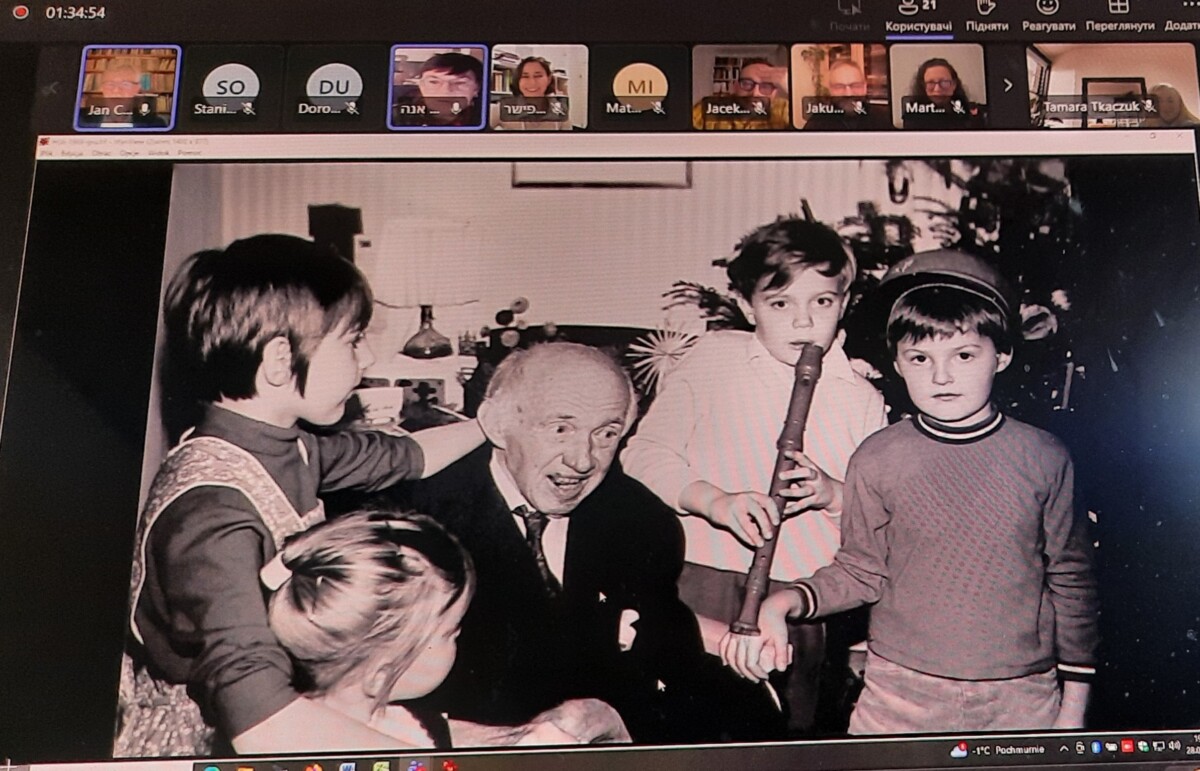Expand hidden system tray icons chevron
Image resolution: width=1200 pixels, height=771 pixels.
tap(1064, 748)
